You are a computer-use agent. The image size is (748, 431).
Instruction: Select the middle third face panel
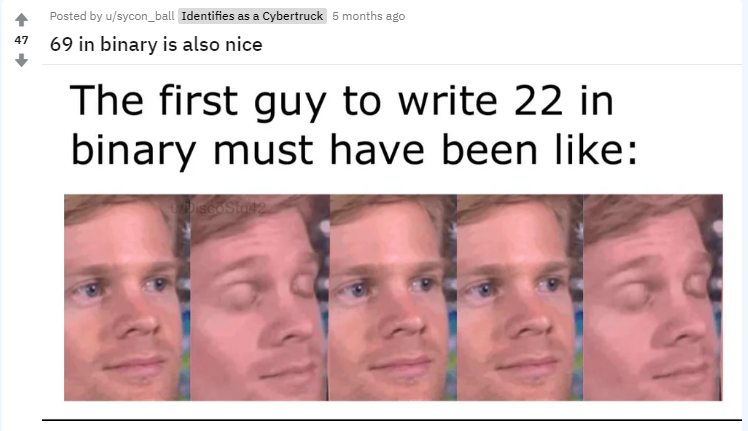click(x=393, y=297)
